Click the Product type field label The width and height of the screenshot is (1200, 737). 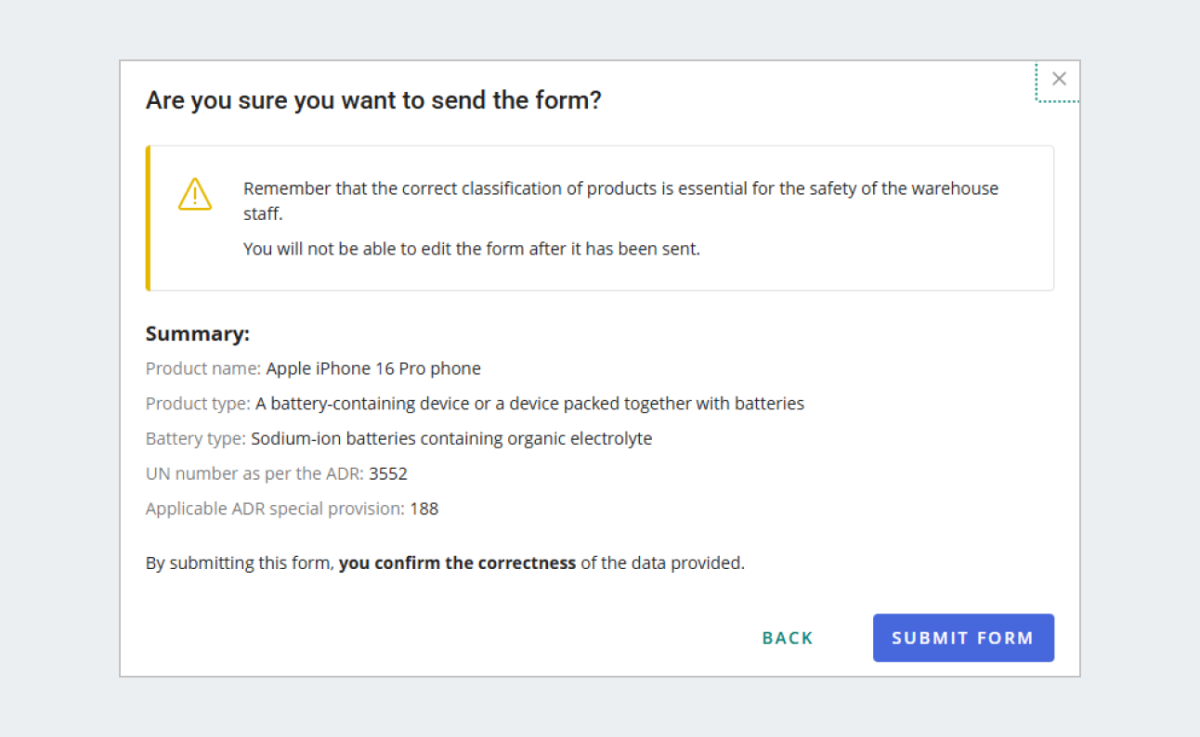pyautogui.click(x=197, y=403)
